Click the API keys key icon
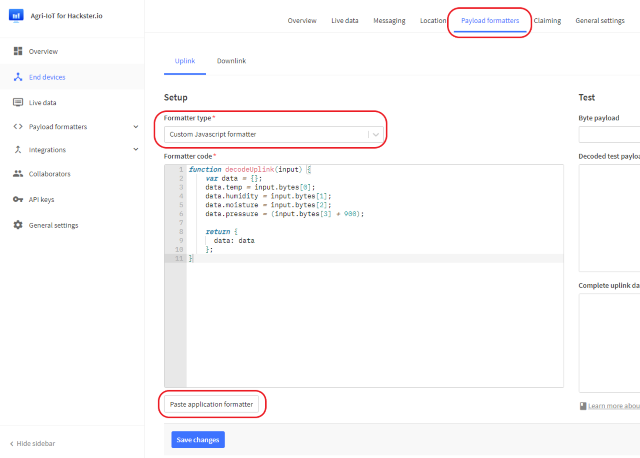The image size is (640, 458). pyautogui.click(x=18, y=199)
